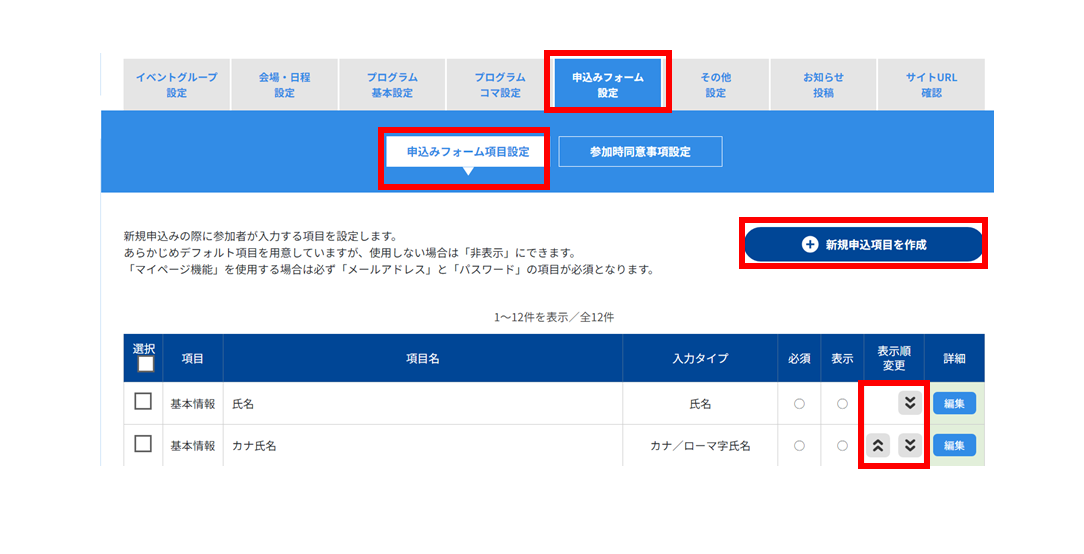The height and width of the screenshot is (554, 1084).
Task: Move the 氏名 row down in order
Action: pyautogui.click(x=910, y=403)
